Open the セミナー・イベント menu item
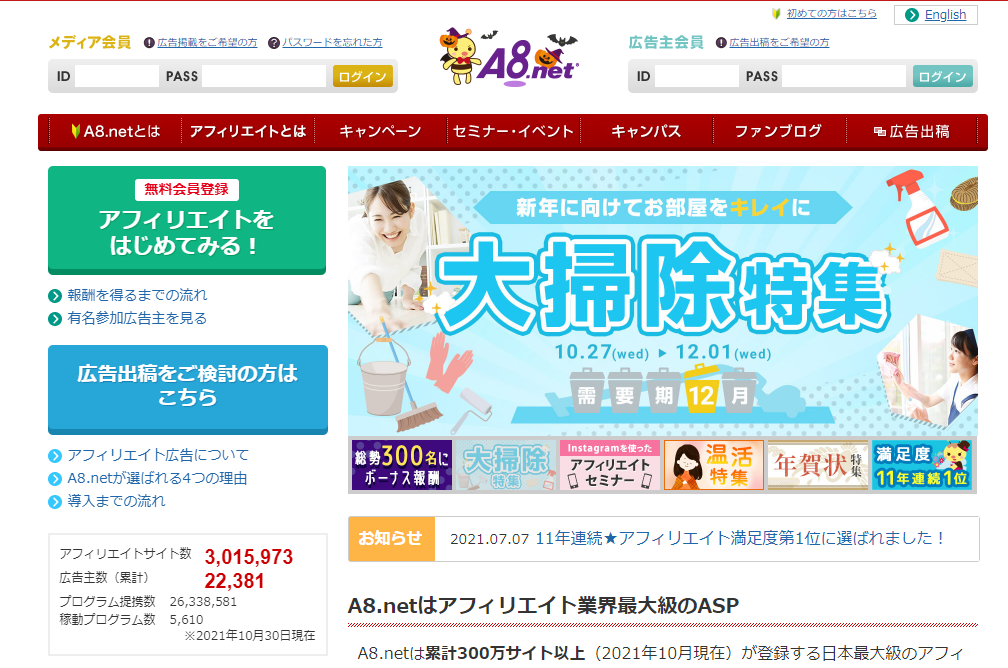This screenshot has height=668, width=1008. pos(512,130)
